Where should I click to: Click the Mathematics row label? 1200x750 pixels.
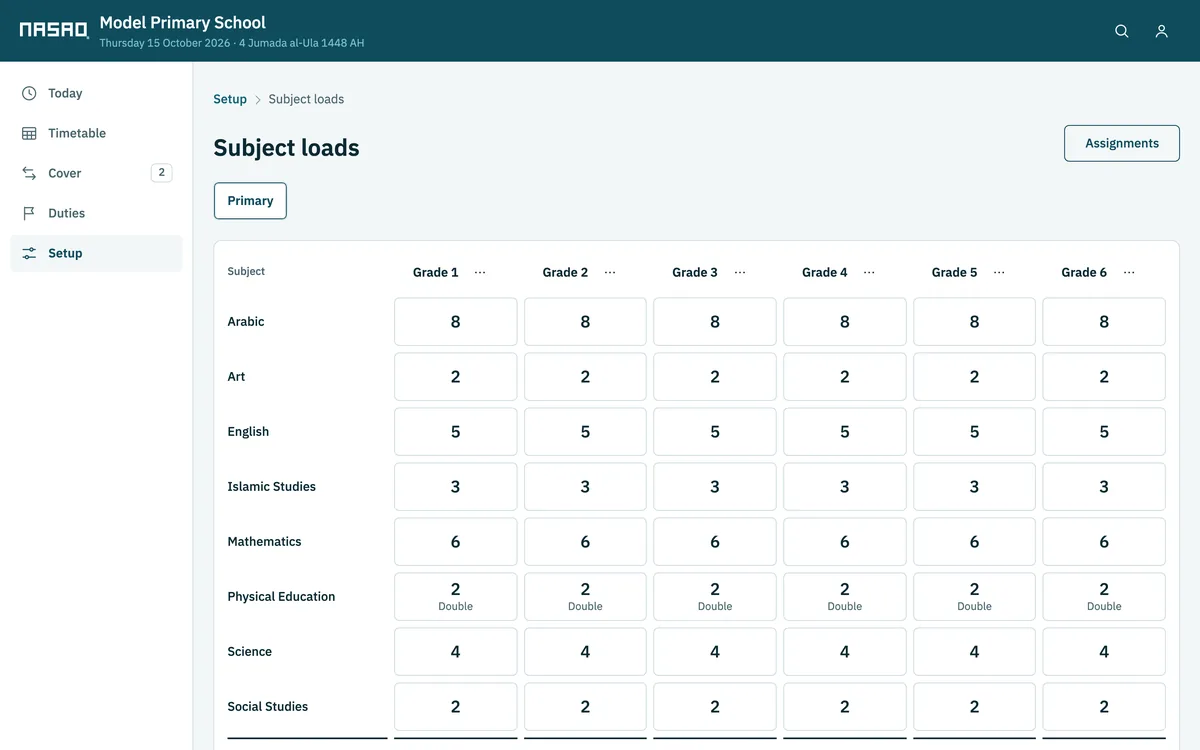[x=264, y=542]
